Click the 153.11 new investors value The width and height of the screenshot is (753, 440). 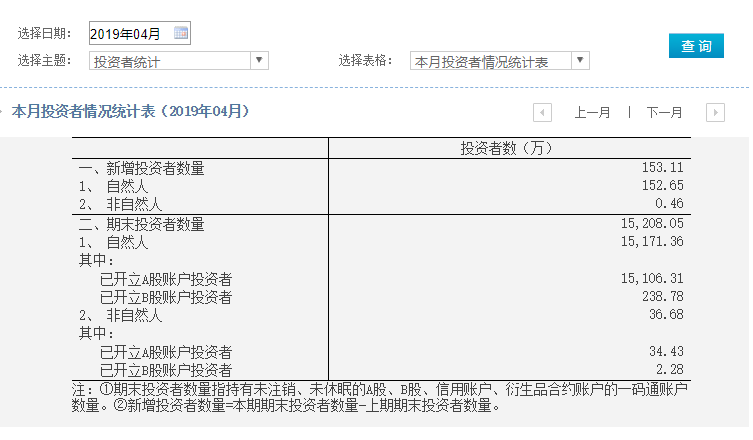tap(663, 168)
